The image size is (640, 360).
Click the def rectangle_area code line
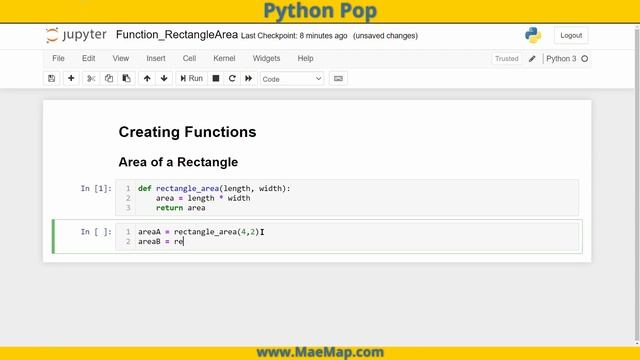(214, 188)
